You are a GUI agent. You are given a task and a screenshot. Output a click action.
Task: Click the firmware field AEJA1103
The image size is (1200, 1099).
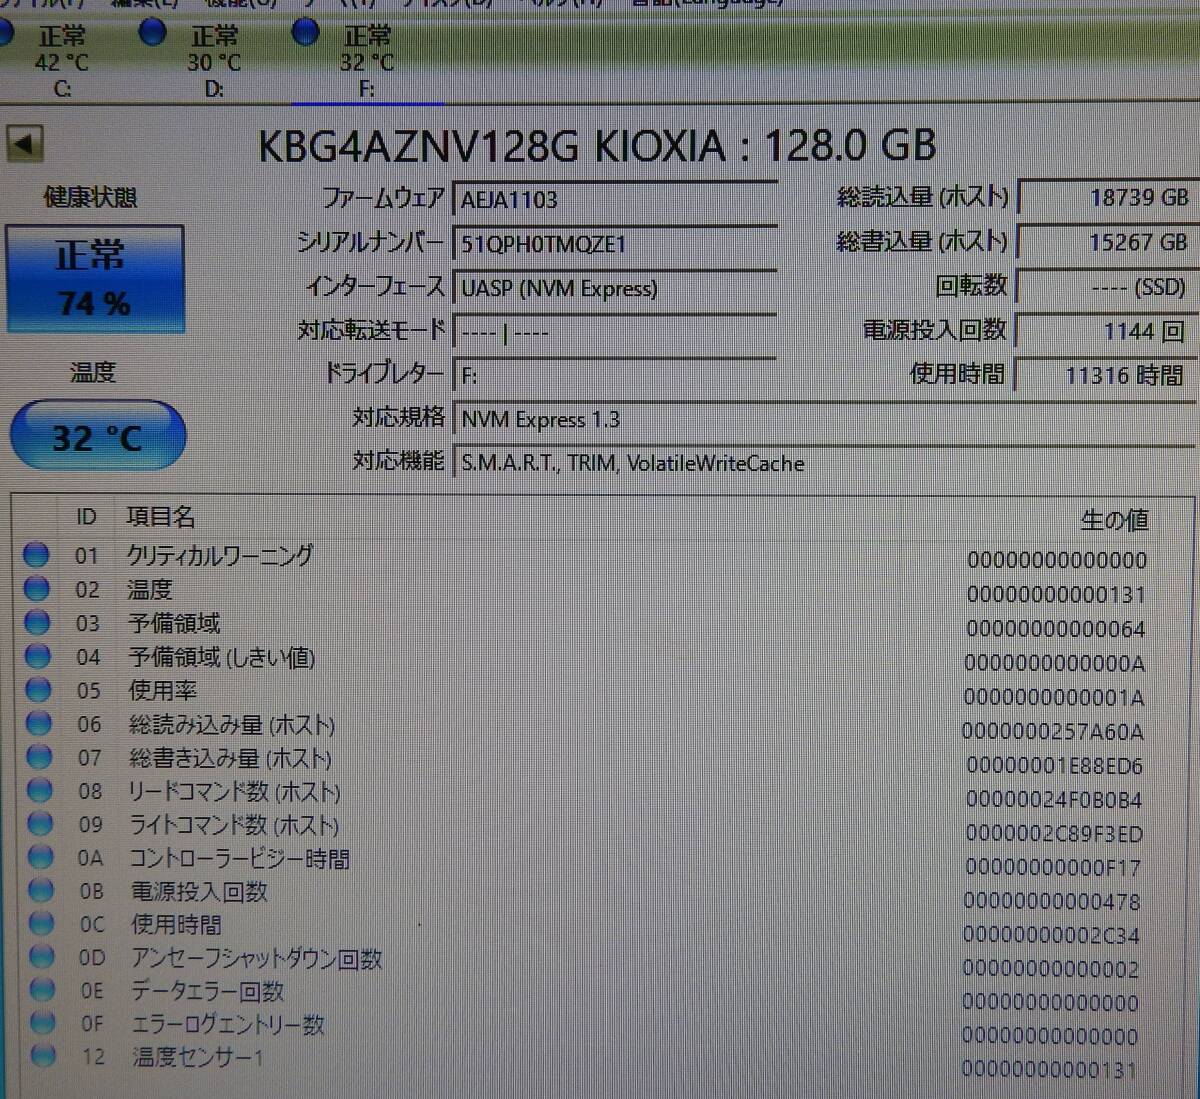point(615,199)
